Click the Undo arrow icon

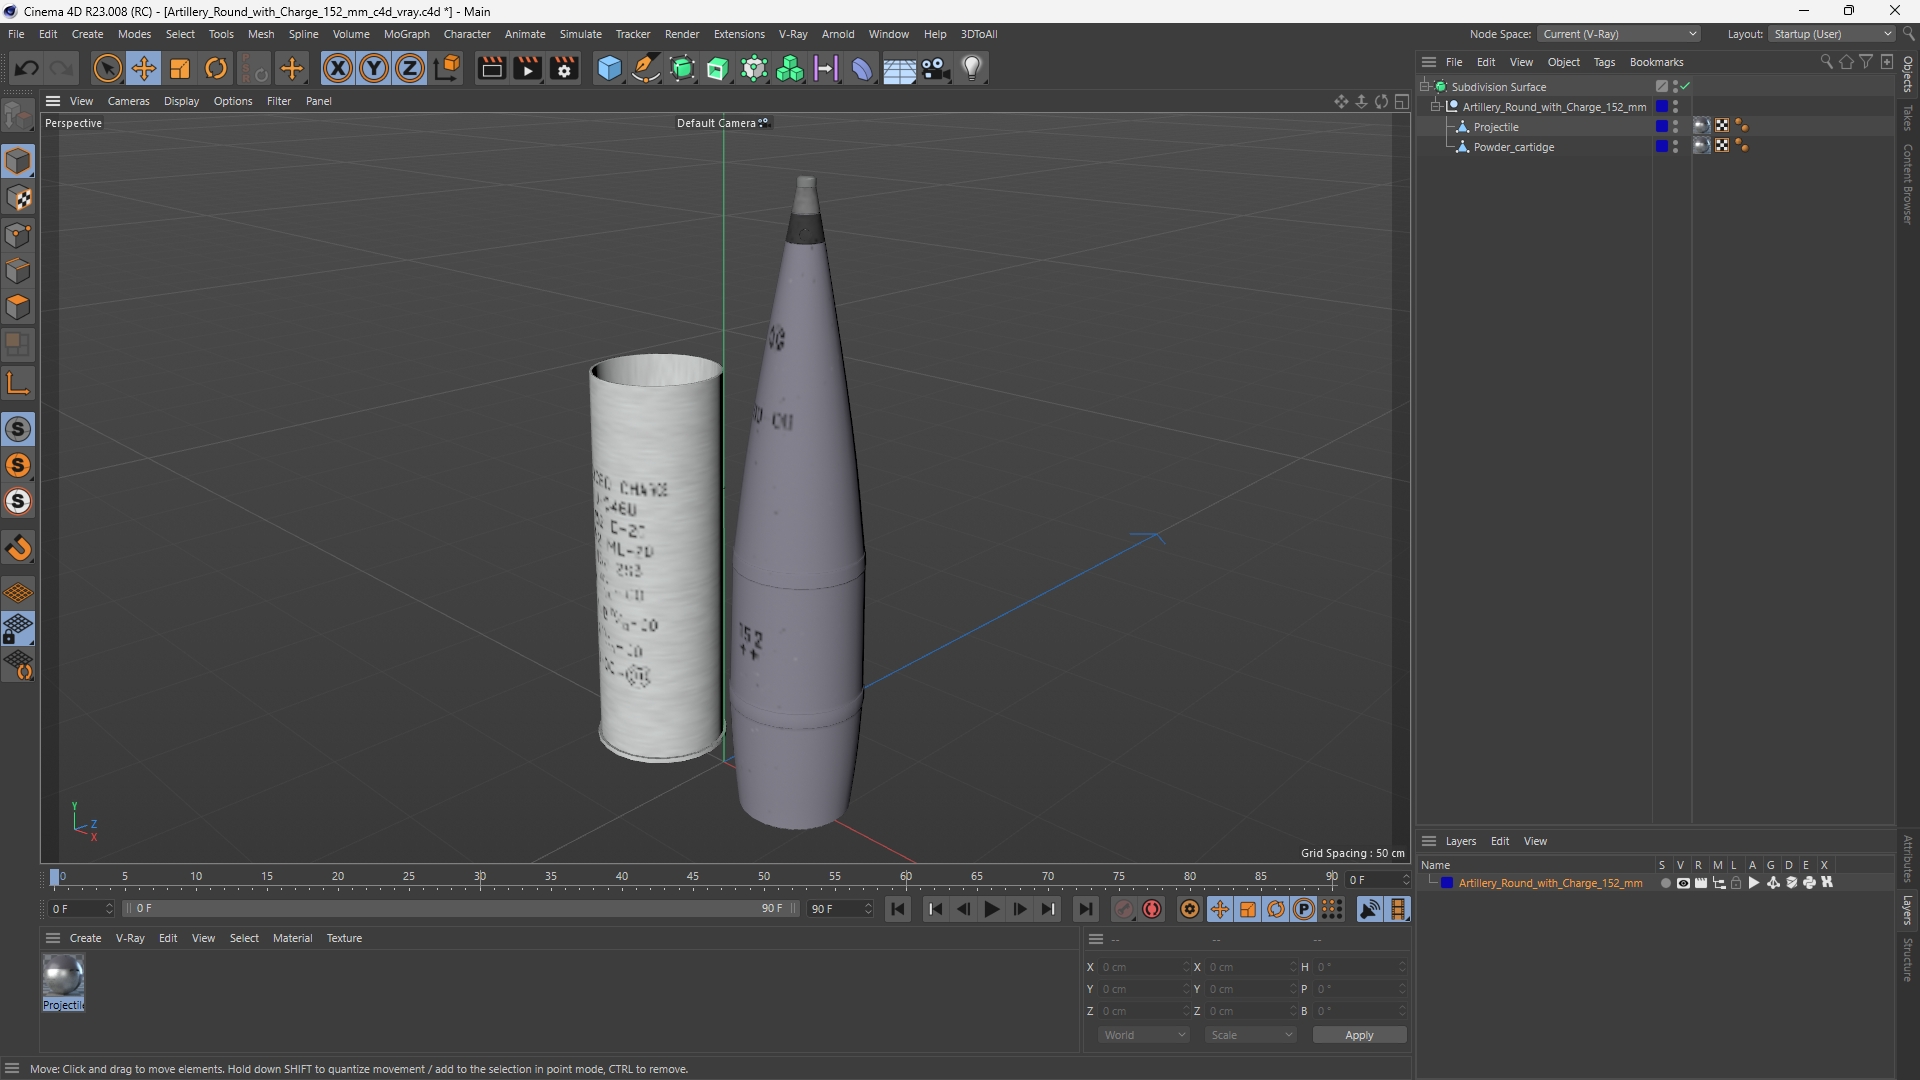coord(27,68)
